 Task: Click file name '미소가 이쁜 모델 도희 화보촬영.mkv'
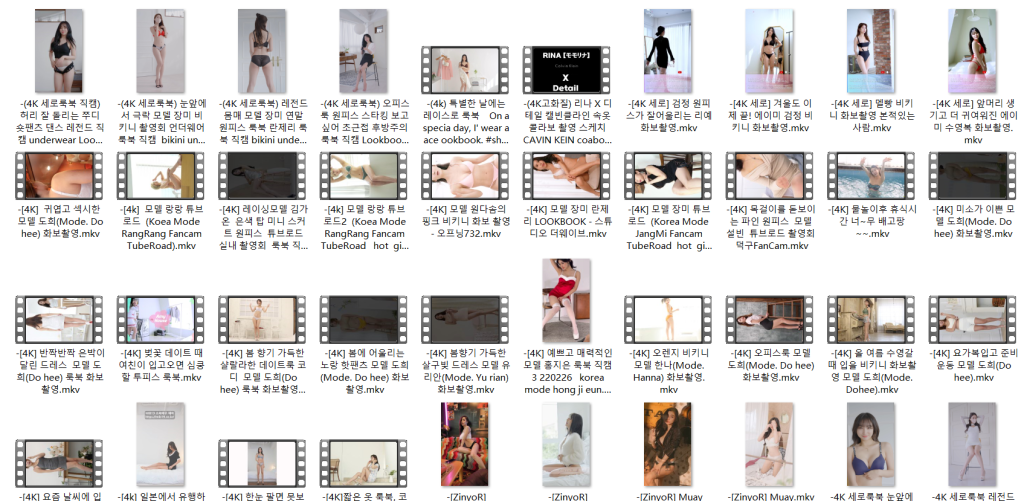pos(972,221)
